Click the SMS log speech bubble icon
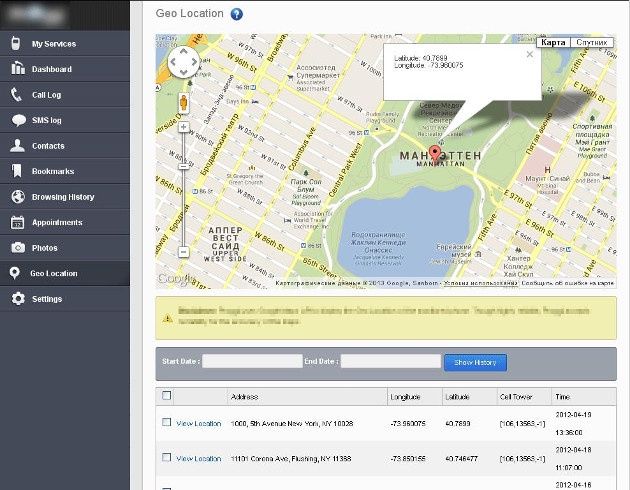This screenshot has width=630, height=490. click(18, 120)
